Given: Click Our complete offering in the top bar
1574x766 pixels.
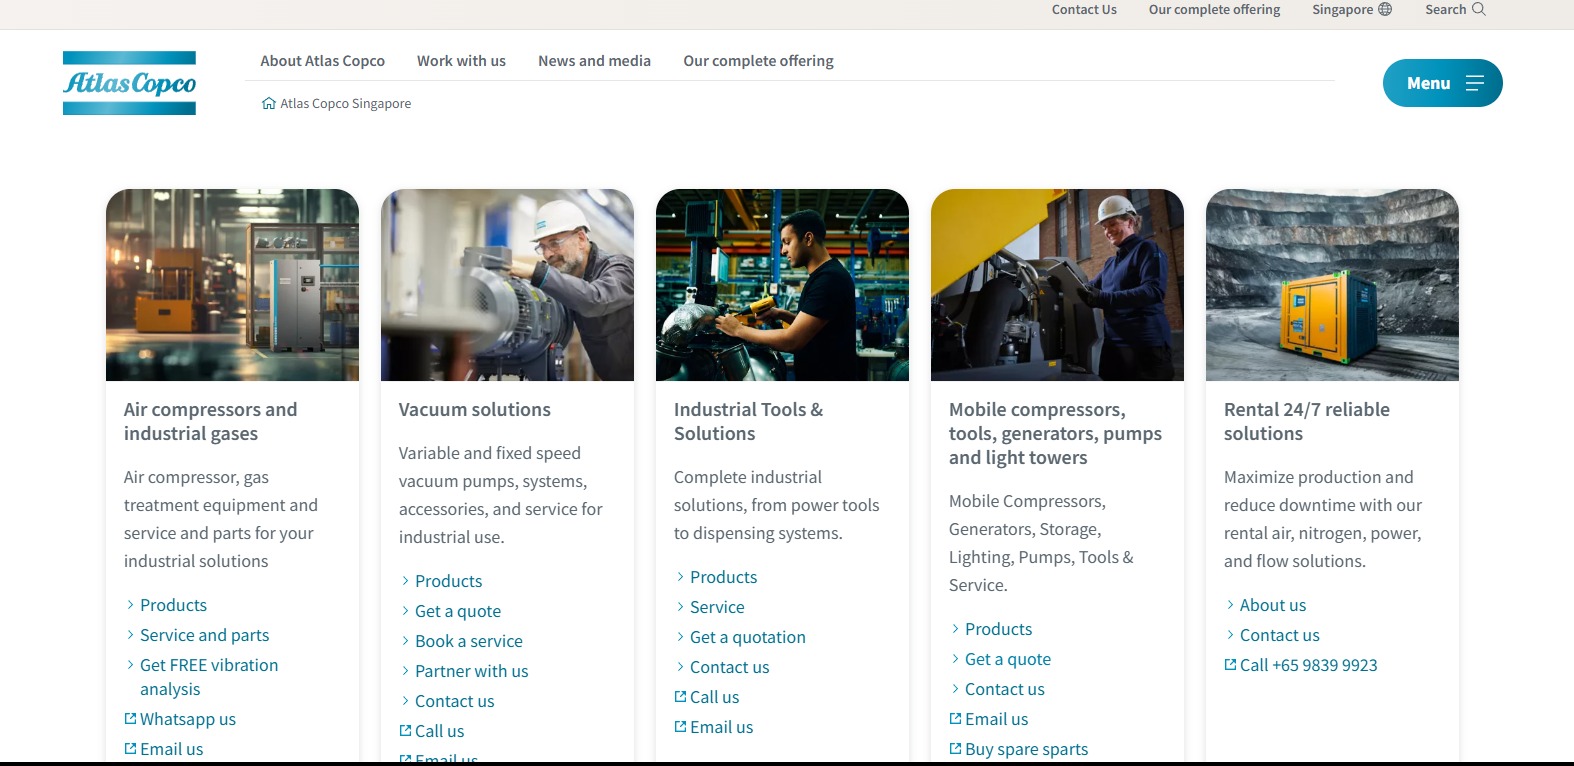Looking at the screenshot, I should (x=1214, y=9).
